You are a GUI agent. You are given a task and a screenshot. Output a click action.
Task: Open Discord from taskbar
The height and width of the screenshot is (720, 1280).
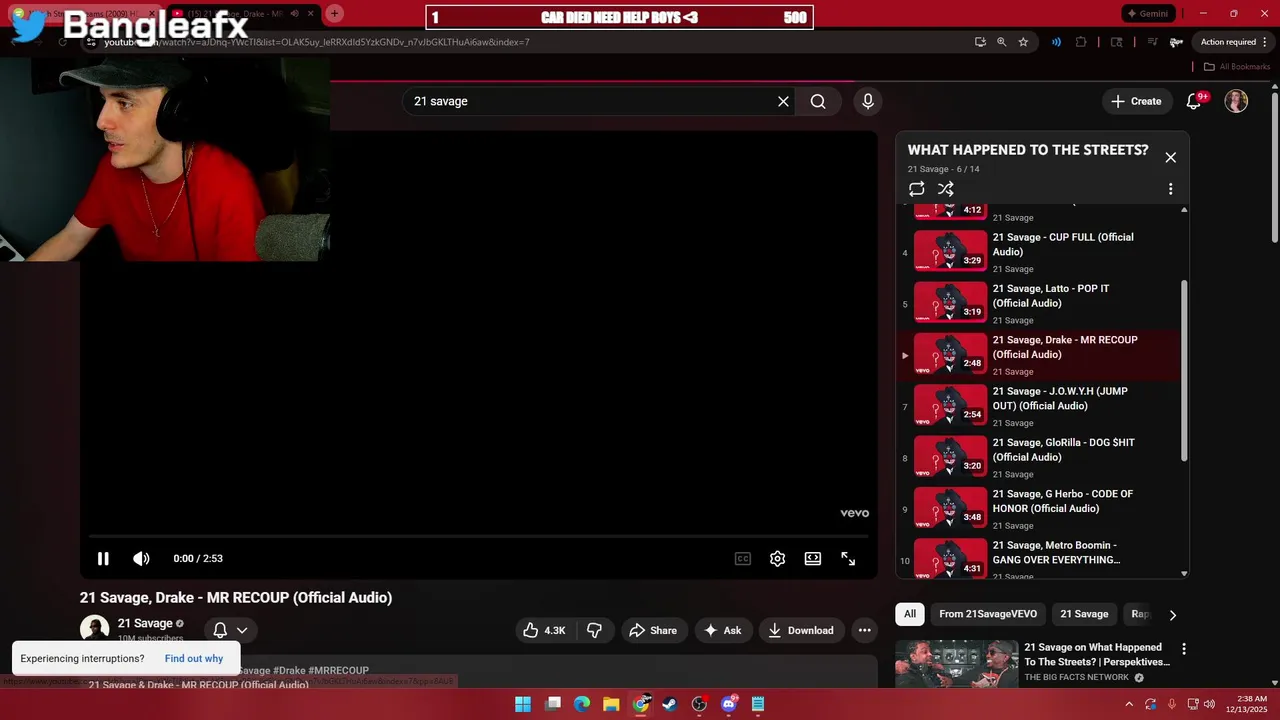click(729, 704)
